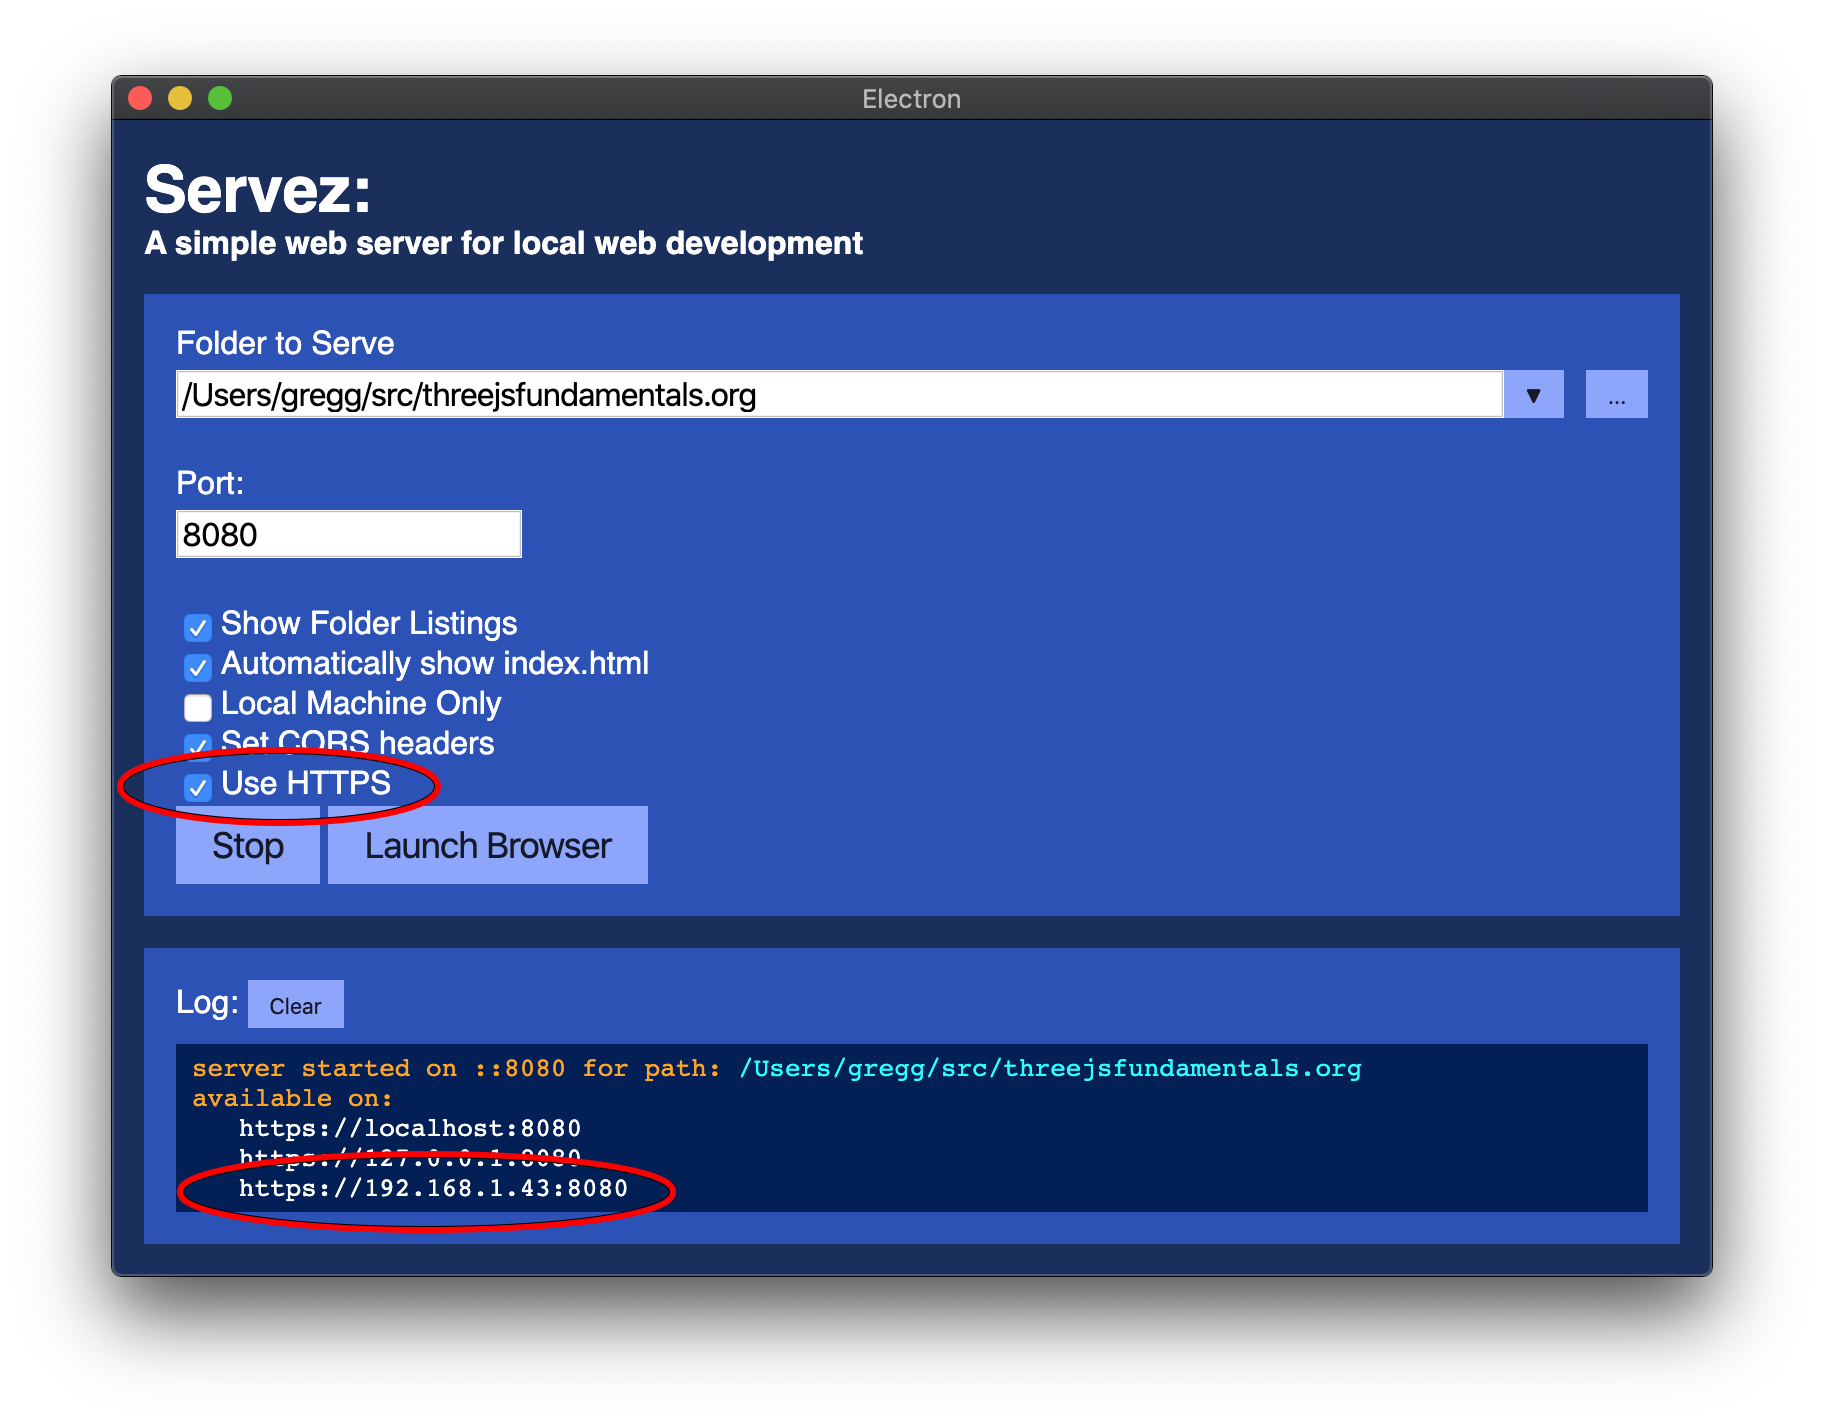Open the https://localhost:8080 log link

click(x=409, y=1128)
